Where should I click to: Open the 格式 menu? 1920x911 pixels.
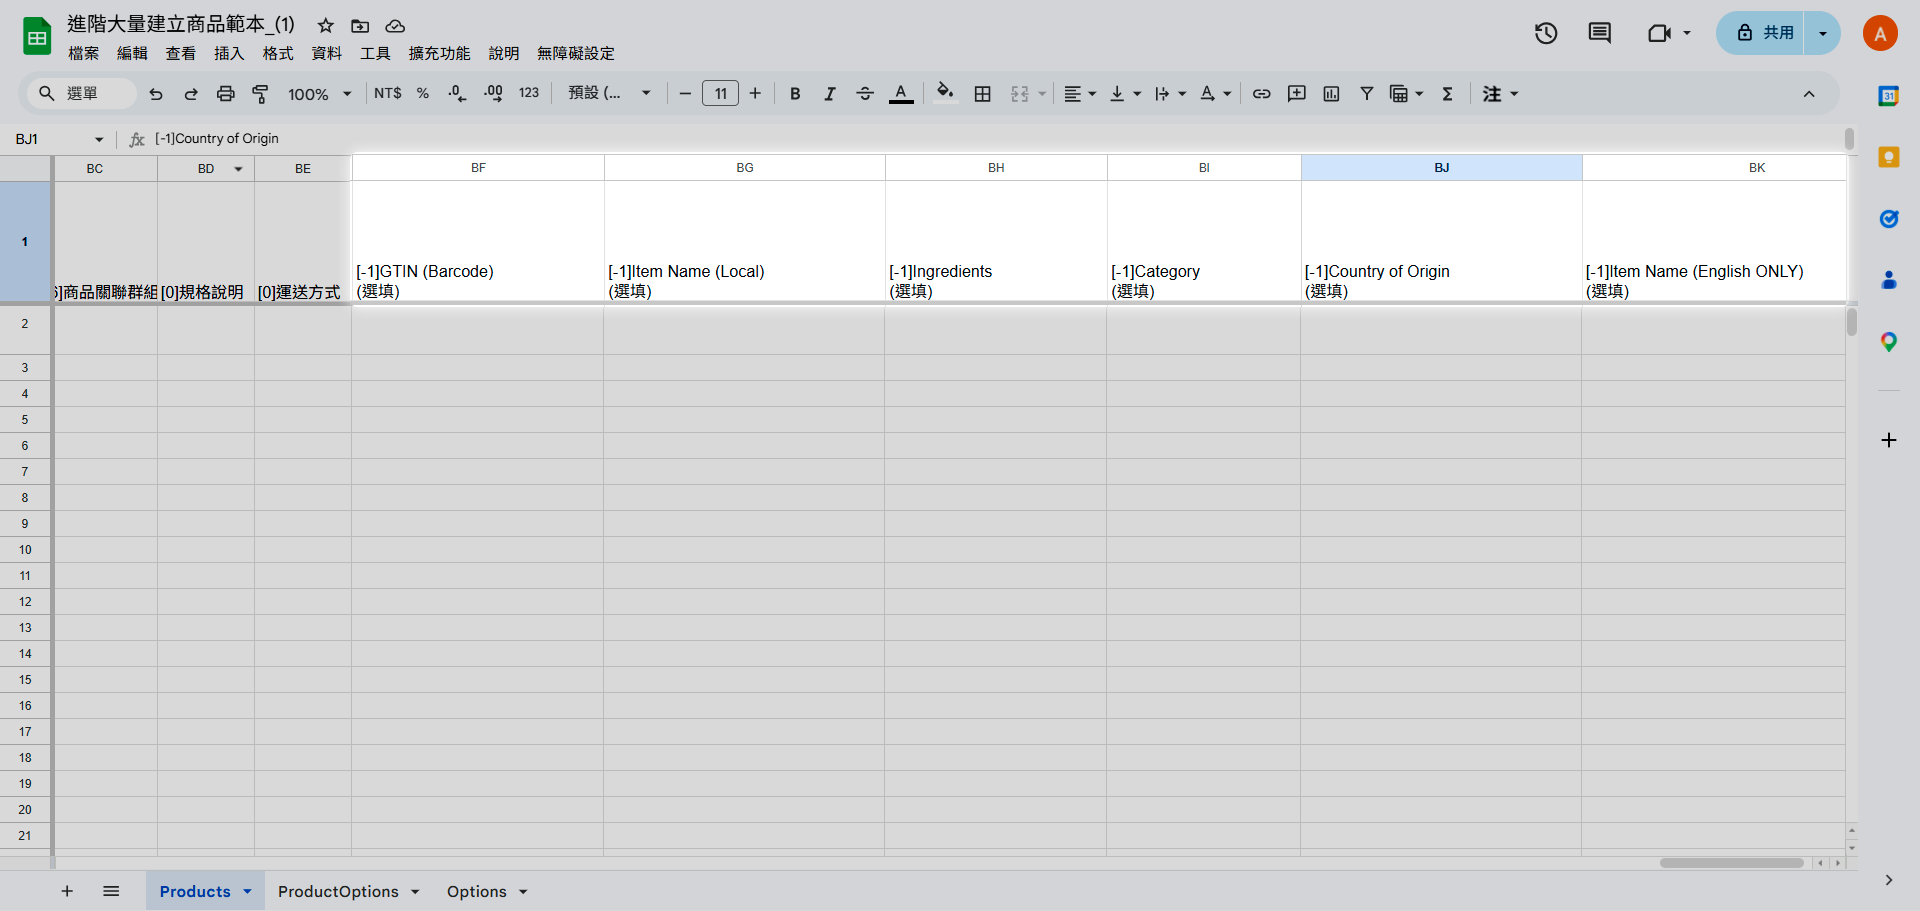(278, 54)
